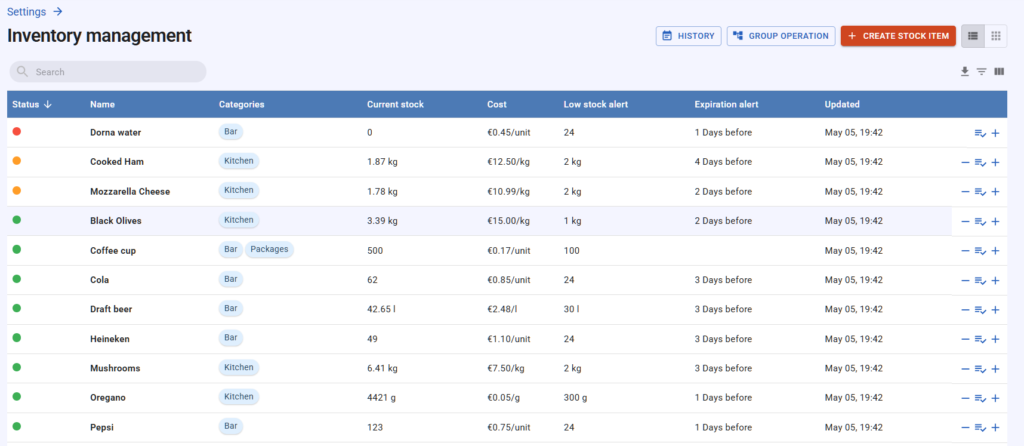Viewport: 1024px width, 446px height.
Task: Open stock check for Coffee cup
Action: [980, 251]
